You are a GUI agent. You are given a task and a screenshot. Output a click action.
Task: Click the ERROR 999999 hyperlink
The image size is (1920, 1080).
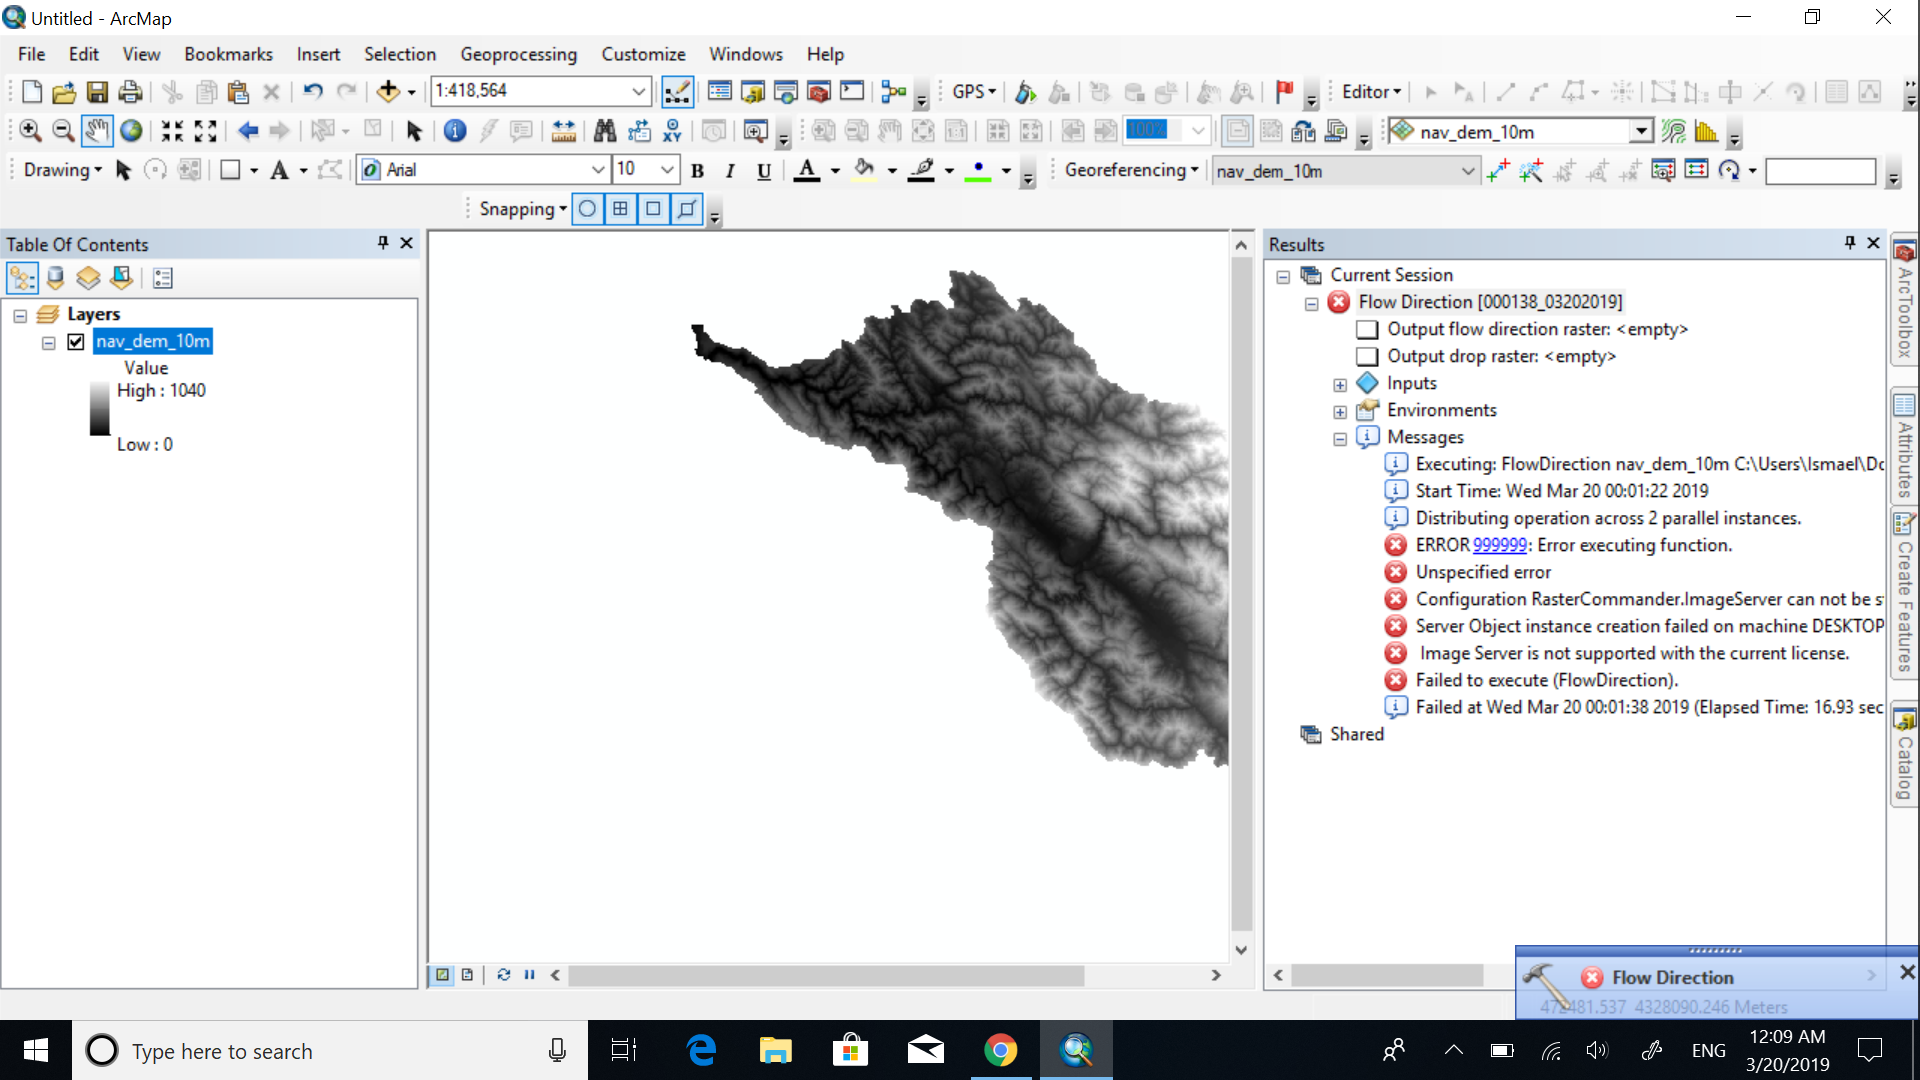[x=1499, y=545]
